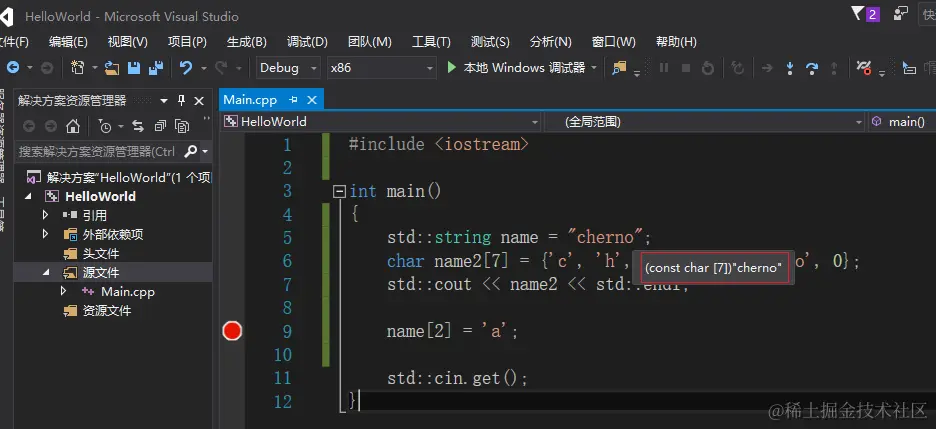The width and height of the screenshot is (936, 429).
Task: Open the HelloWorld project scope dropdown
Action: tap(535, 122)
